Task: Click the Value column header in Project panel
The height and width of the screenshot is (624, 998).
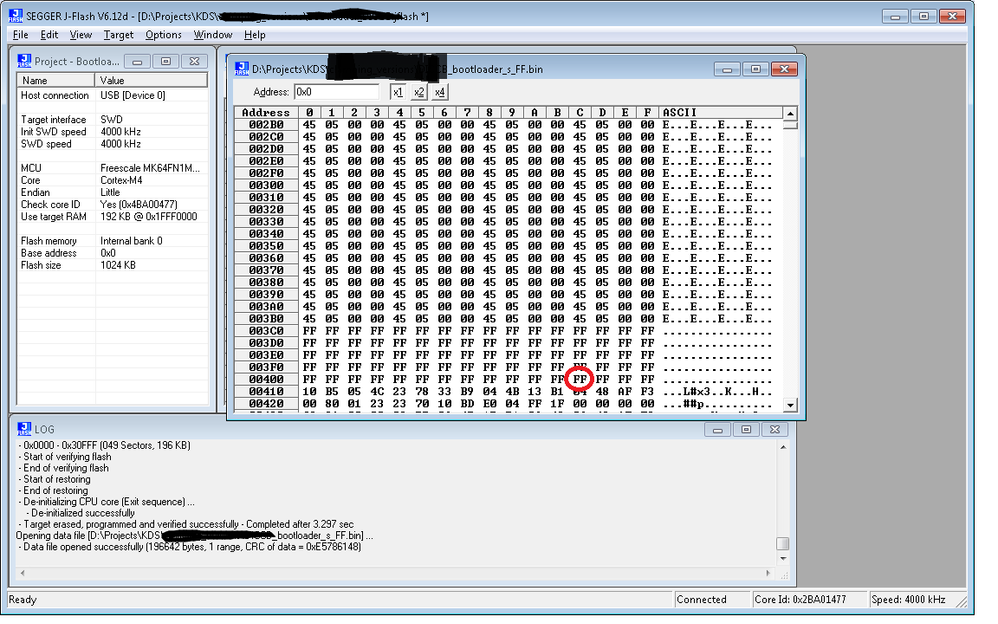Action: pyautogui.click(x=151, y=80)
